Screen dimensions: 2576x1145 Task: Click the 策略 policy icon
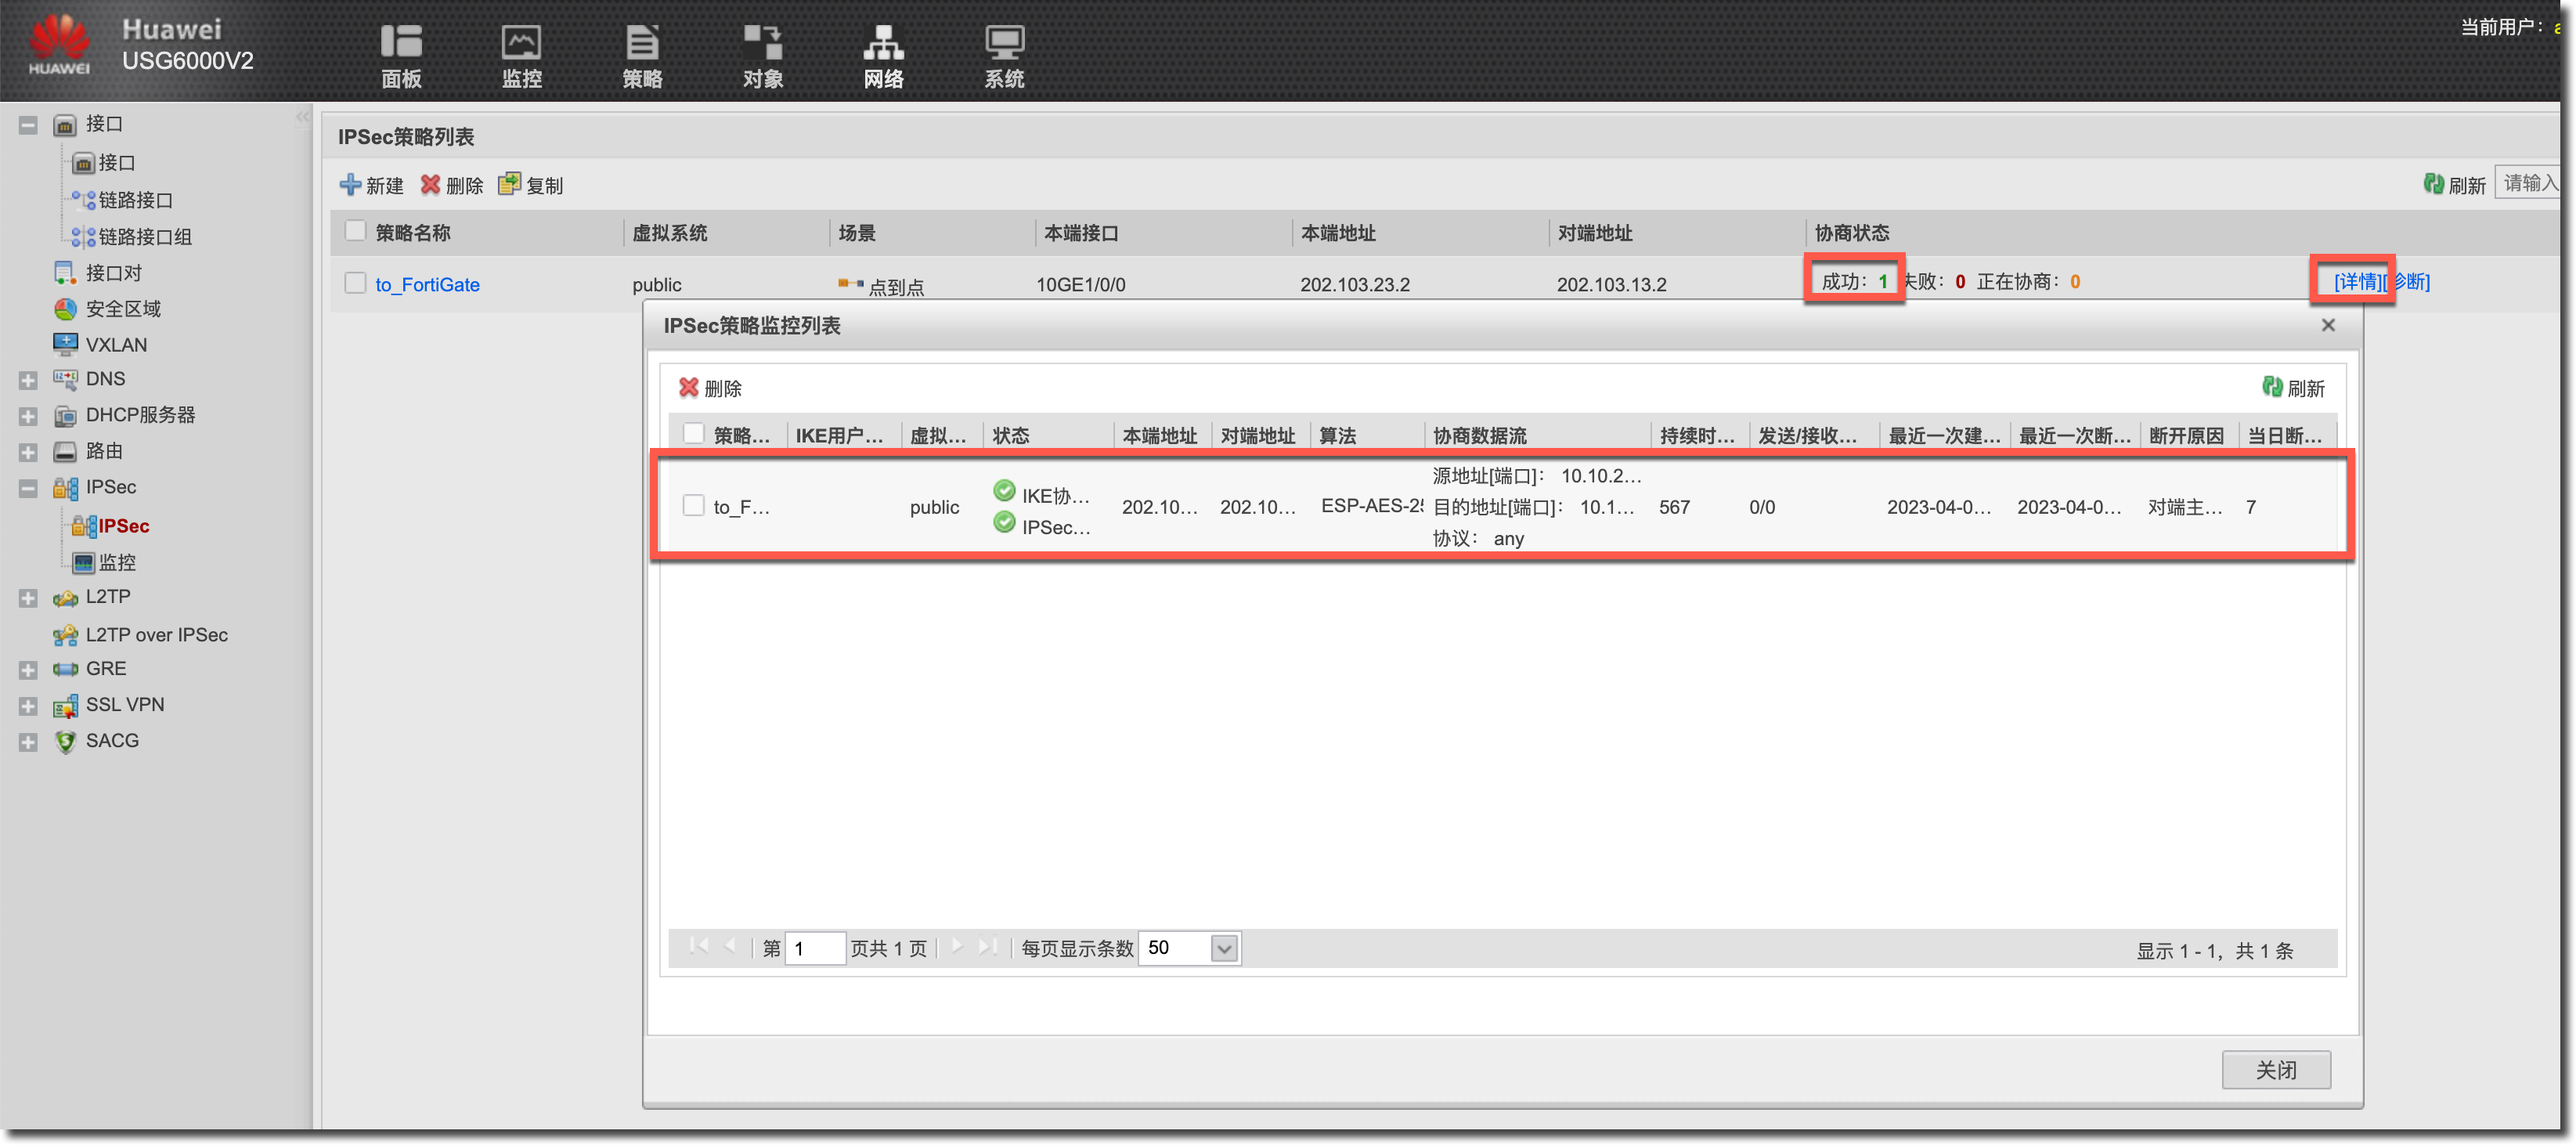(642, 43)
